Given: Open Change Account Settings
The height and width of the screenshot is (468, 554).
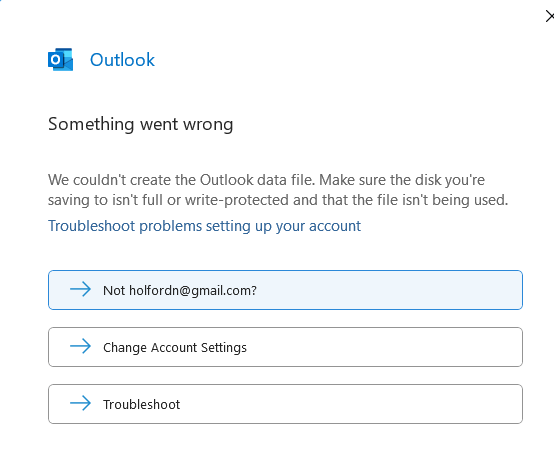Looking at the screenshot, I should point(285,347).
